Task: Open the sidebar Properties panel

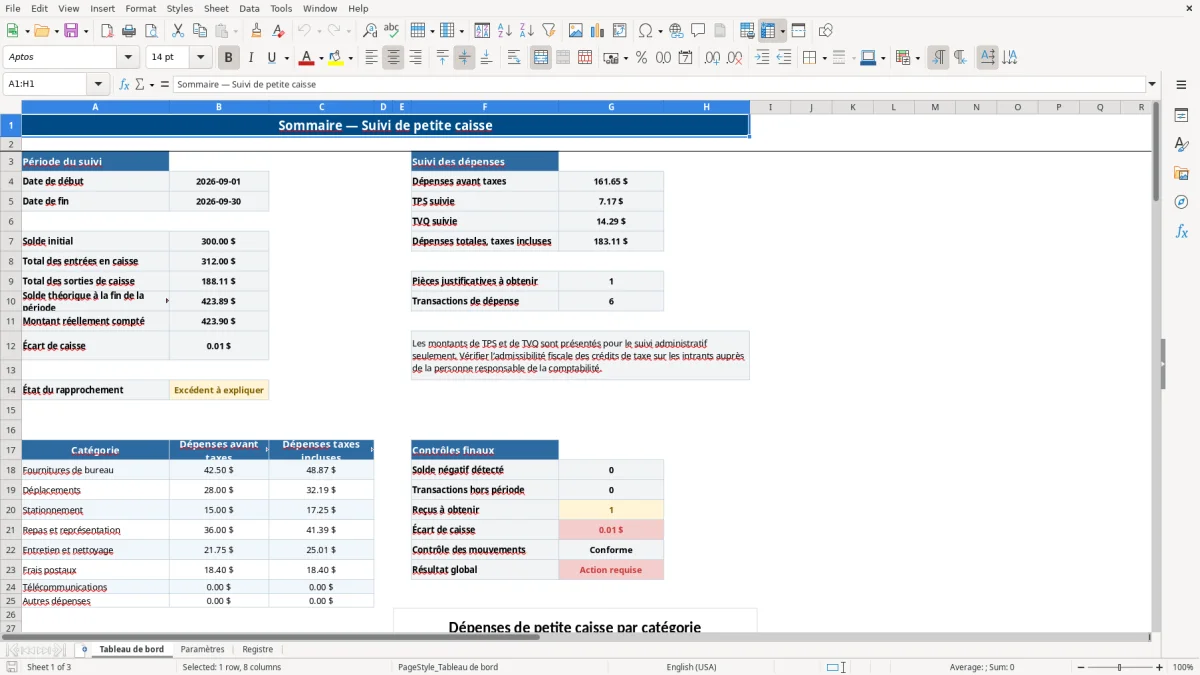Action: coord(1181,116)
